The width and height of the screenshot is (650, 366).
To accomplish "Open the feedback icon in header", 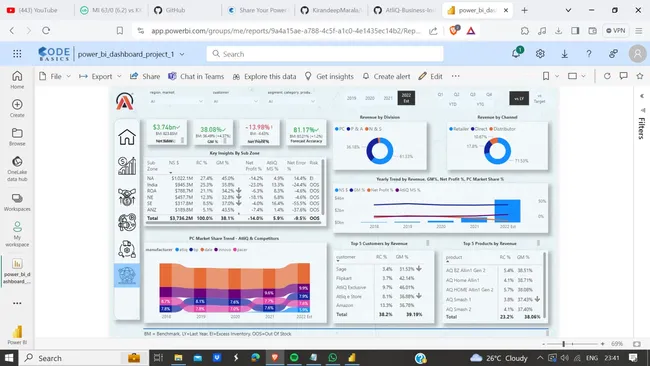I will pyautogui.click(x=614, y=53).
